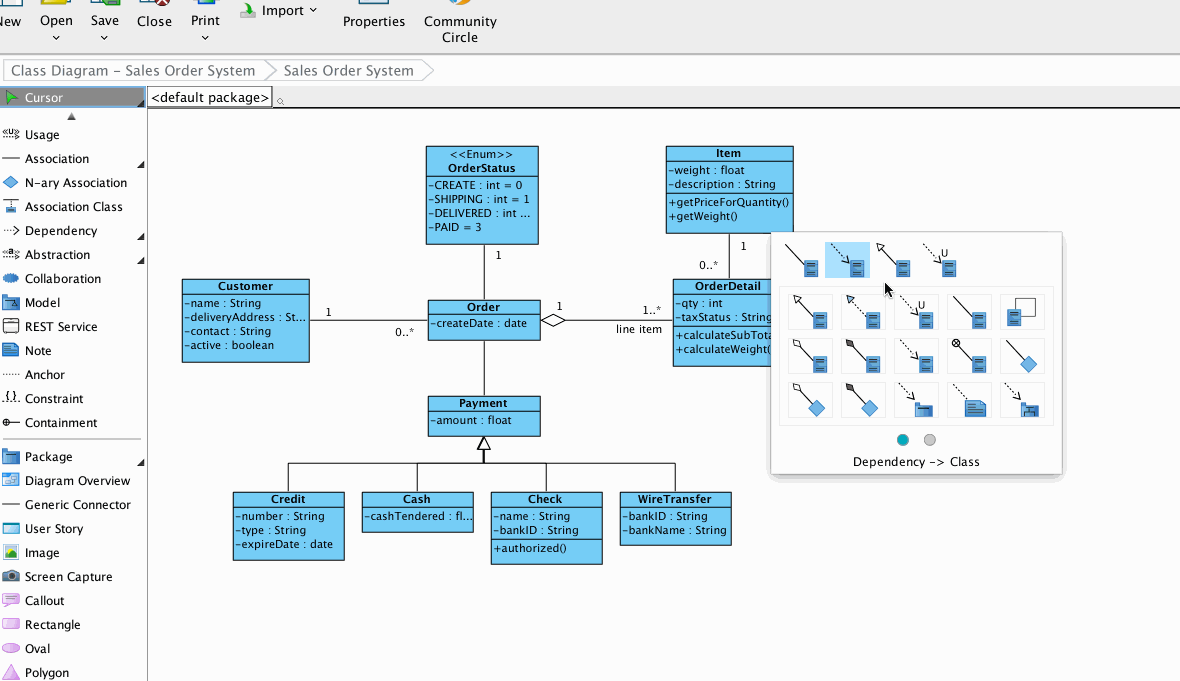The height and width of the screenshot is (681, 1180).
Task: Expand Association tool variants triangle
Action: tap(141, 164)
